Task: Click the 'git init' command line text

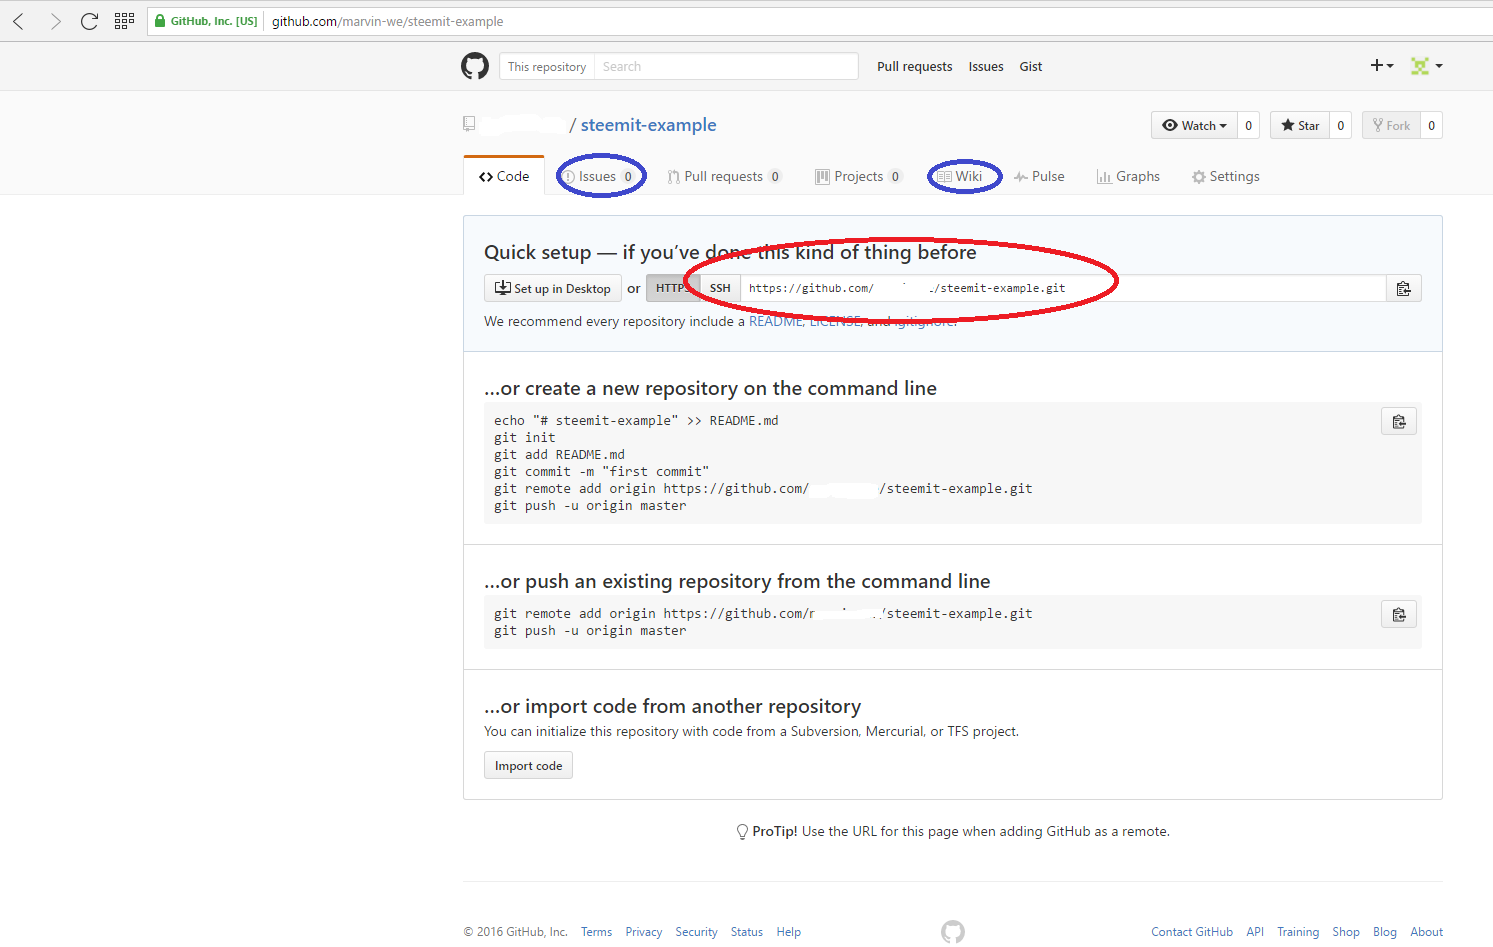Action: click(525, 437)
